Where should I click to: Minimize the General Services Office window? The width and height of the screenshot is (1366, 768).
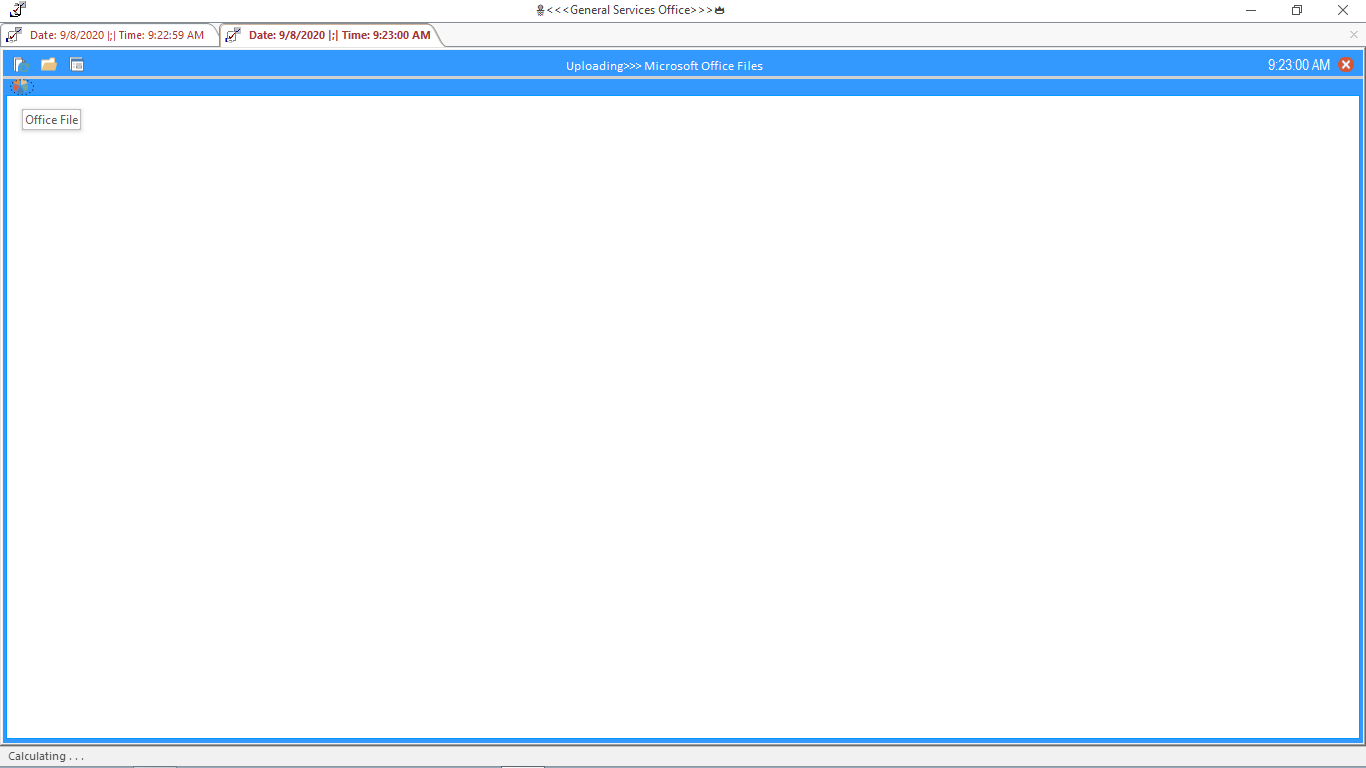click(x=1251, y=10)
